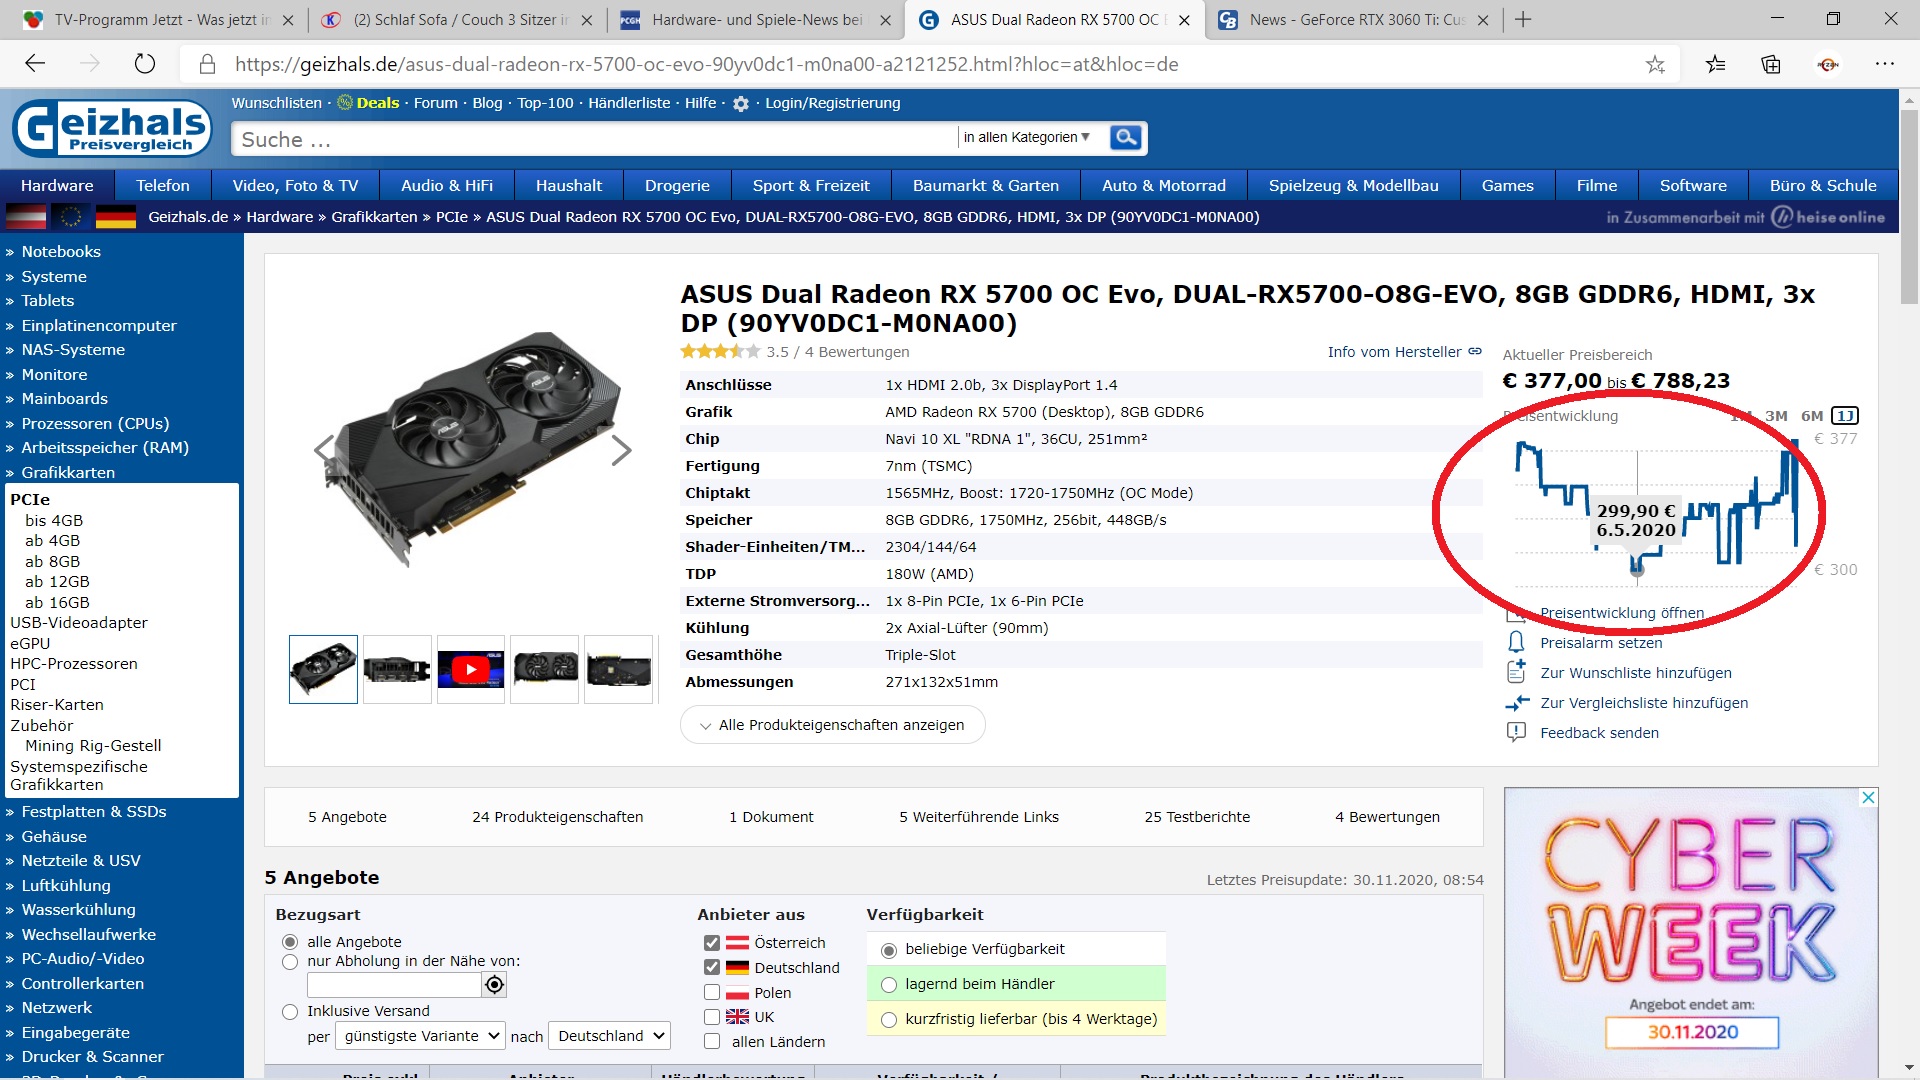Open the Deutschland shipping country dropdown
The height and width of the screenshot is (1080, 1920).
click(x=610, y=1036)
